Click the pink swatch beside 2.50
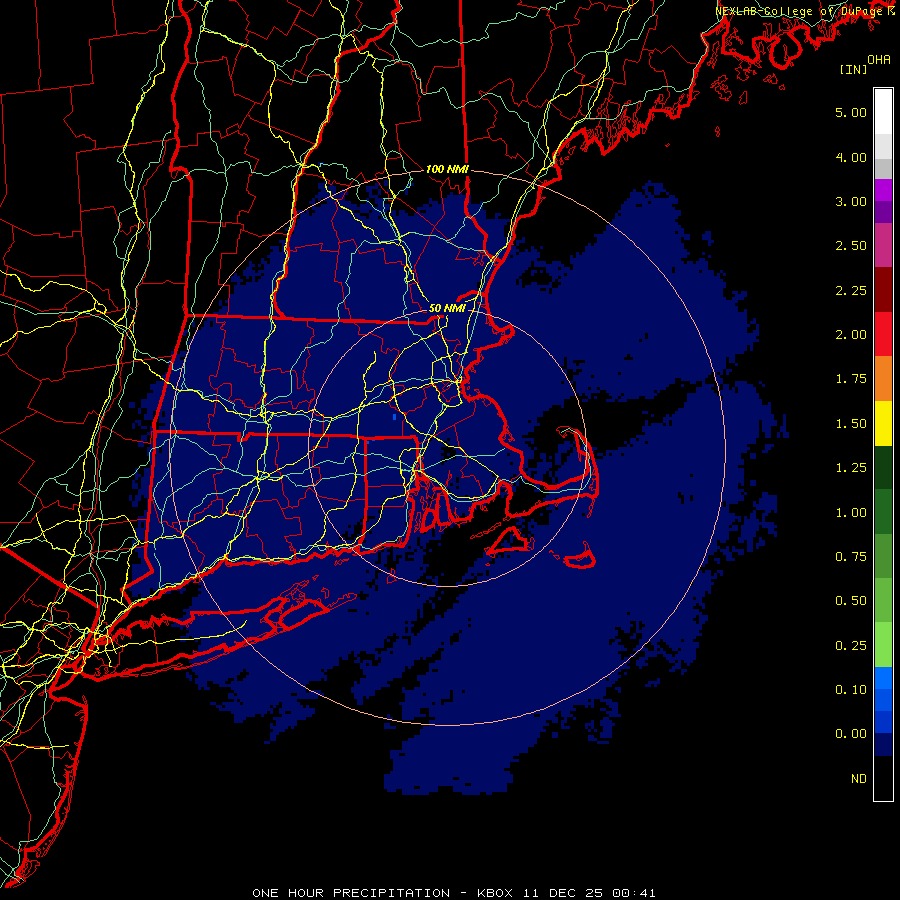This screenshot has height=900, width=900. (x=883, y=245)
